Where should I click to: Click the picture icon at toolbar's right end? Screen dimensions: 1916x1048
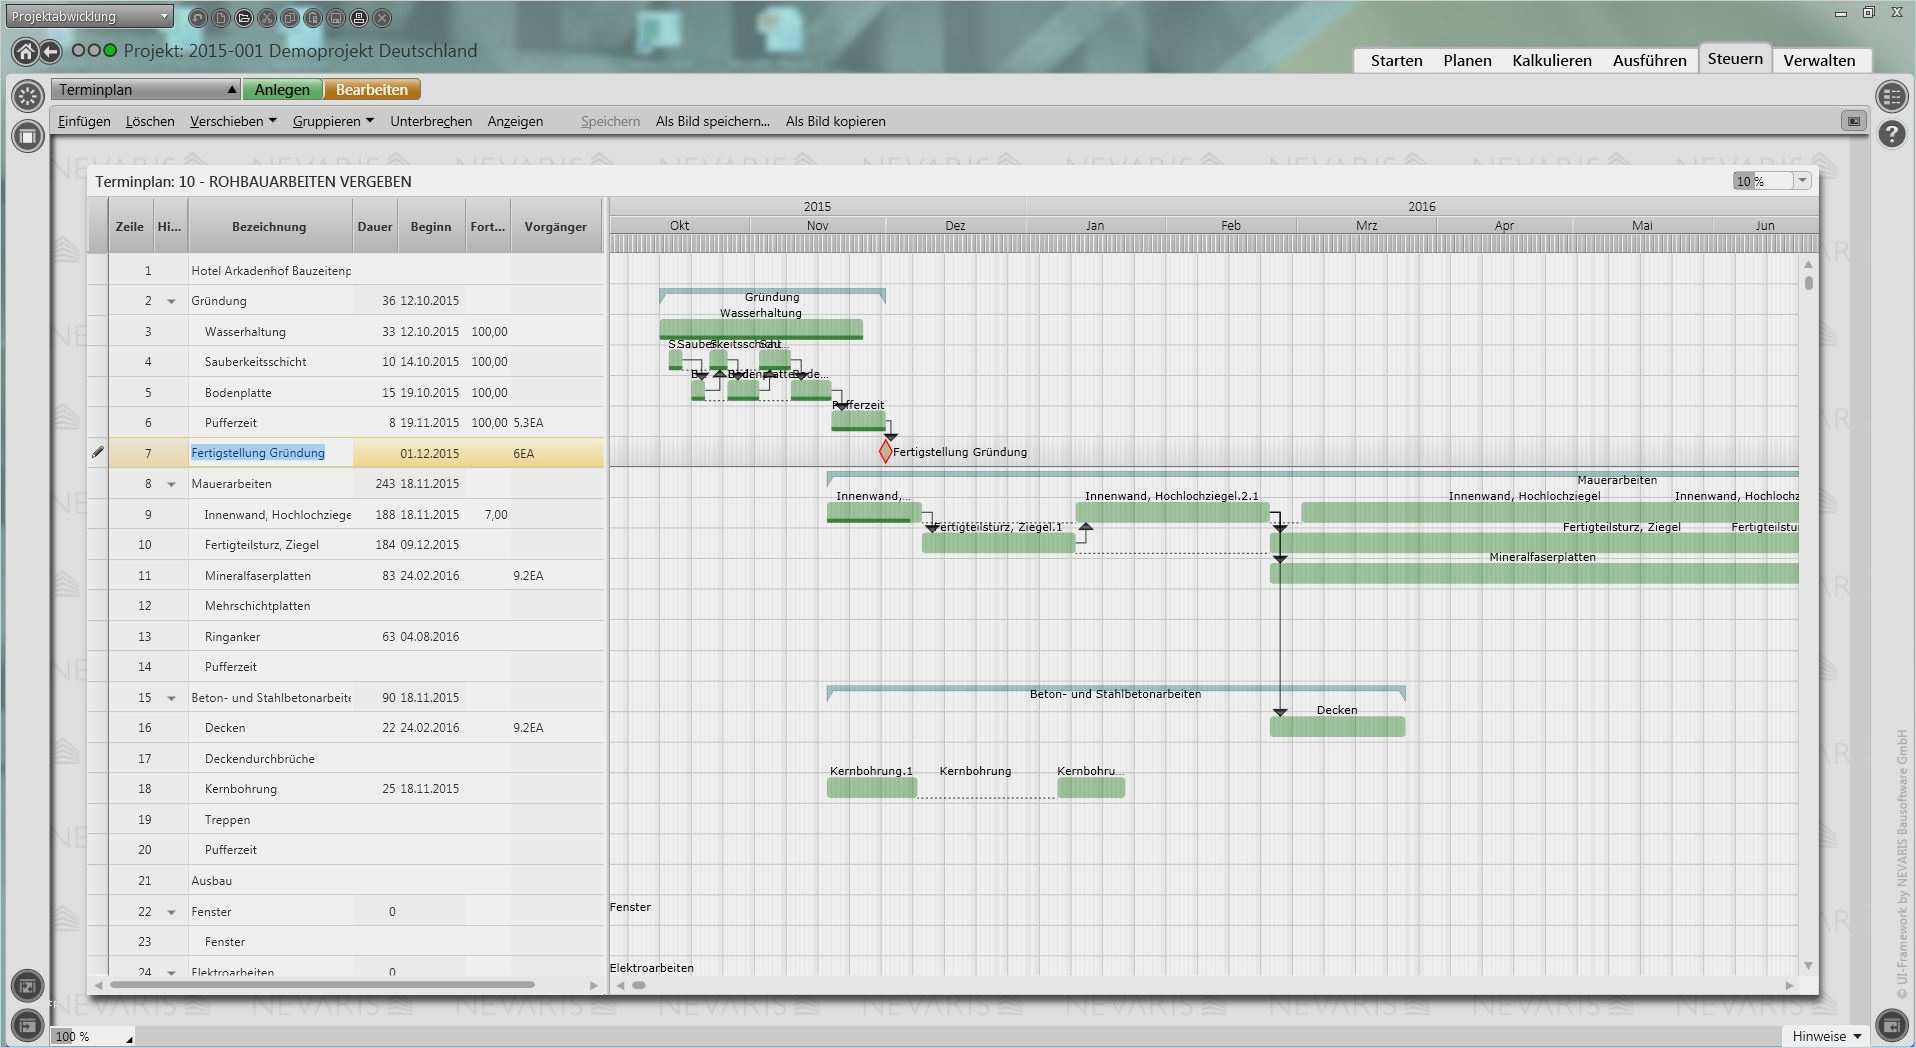pos(1853,121)
